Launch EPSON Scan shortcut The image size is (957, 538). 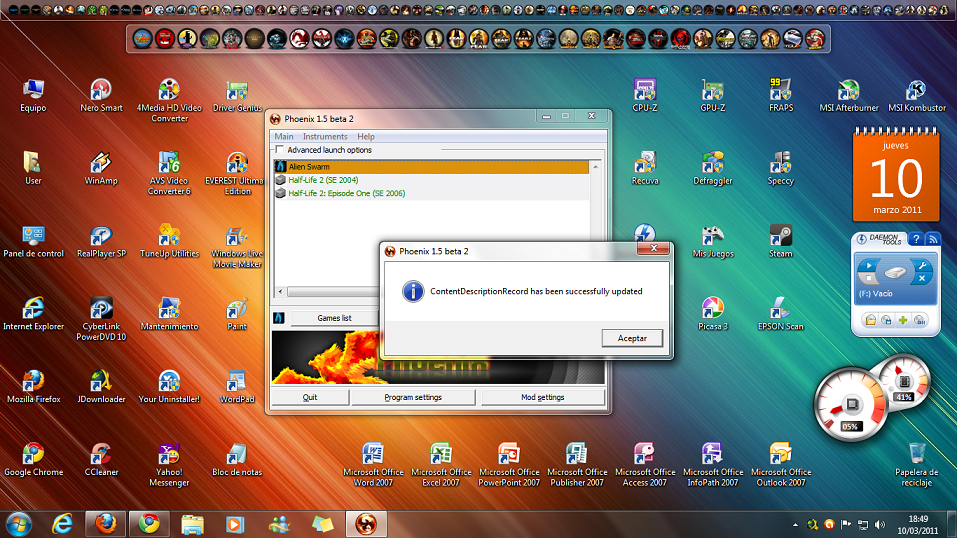click(x=781, y=314)
